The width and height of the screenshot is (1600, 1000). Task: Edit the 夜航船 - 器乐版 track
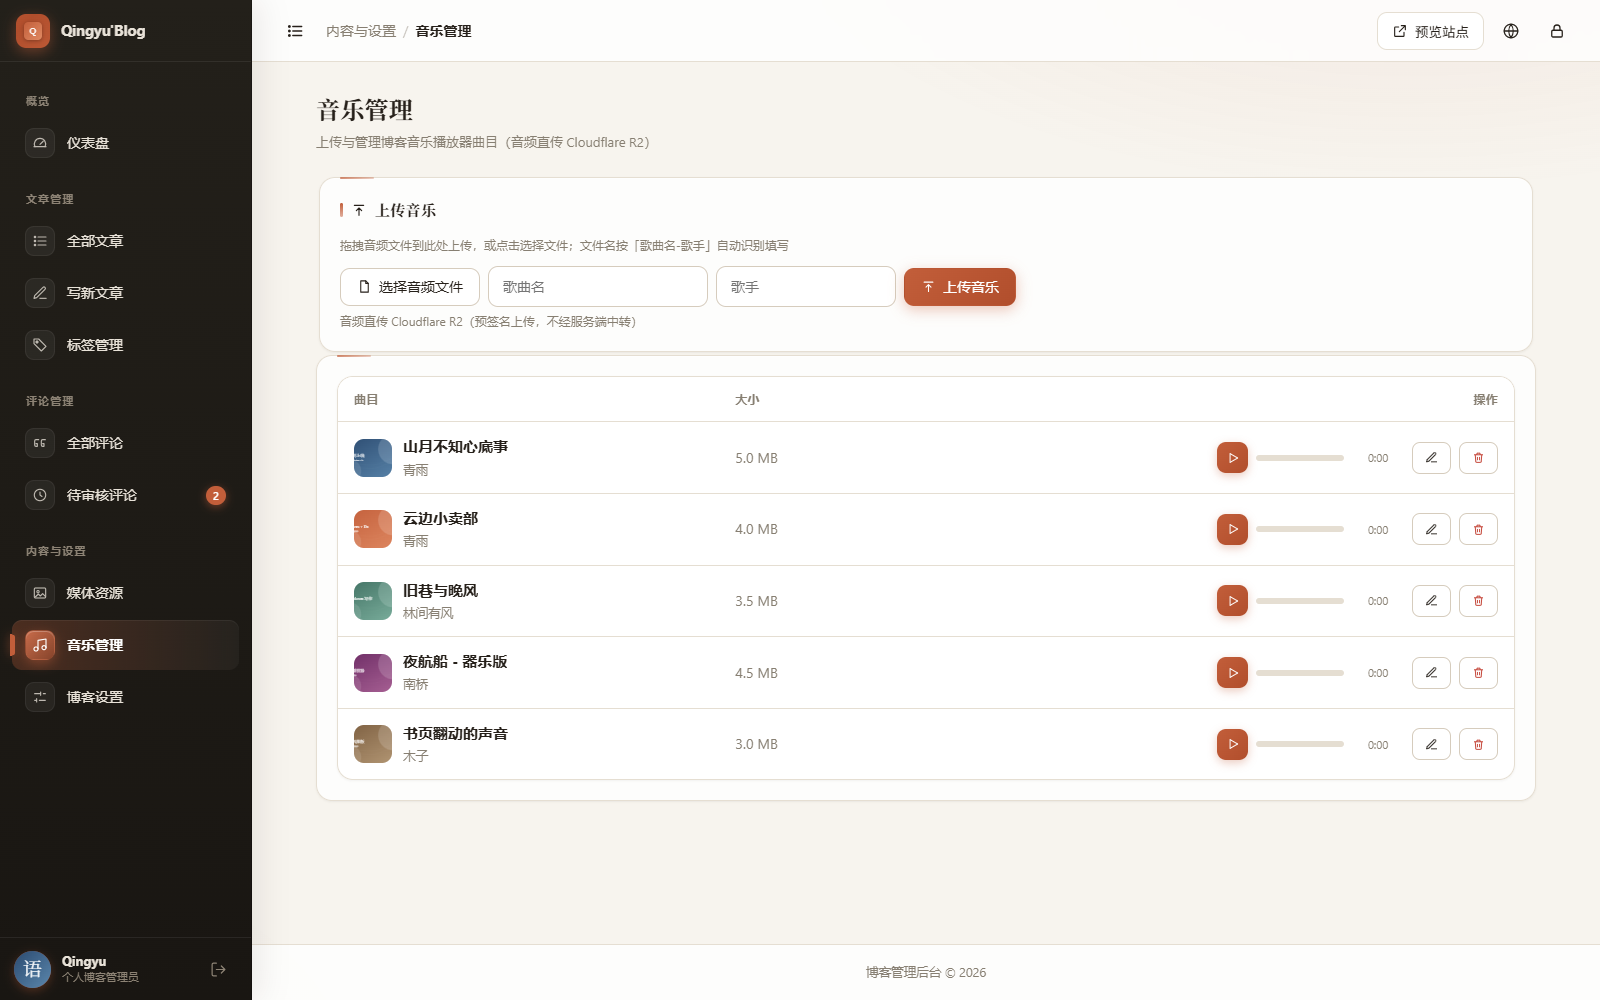(x=1431, y=673)
